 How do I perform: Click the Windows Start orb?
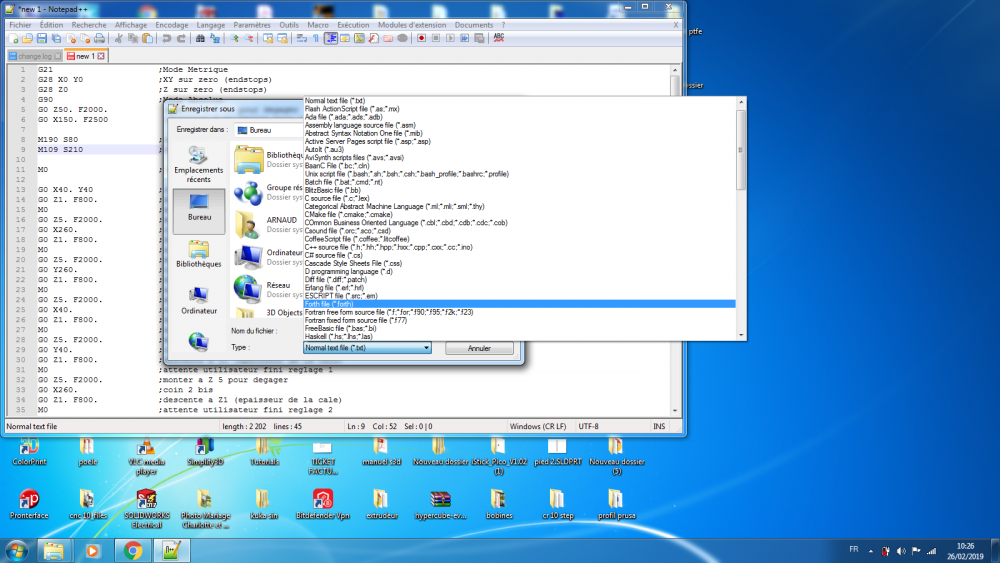[17, 551]
